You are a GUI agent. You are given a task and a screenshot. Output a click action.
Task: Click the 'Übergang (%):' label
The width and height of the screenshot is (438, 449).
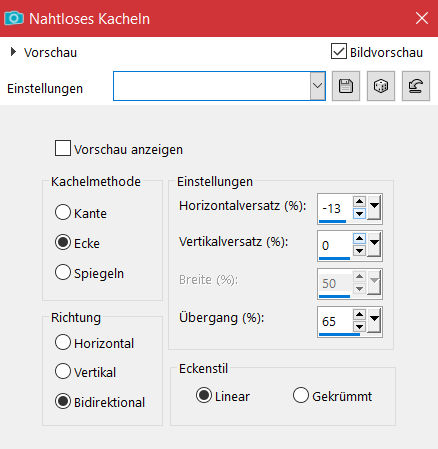coord(221,318)
